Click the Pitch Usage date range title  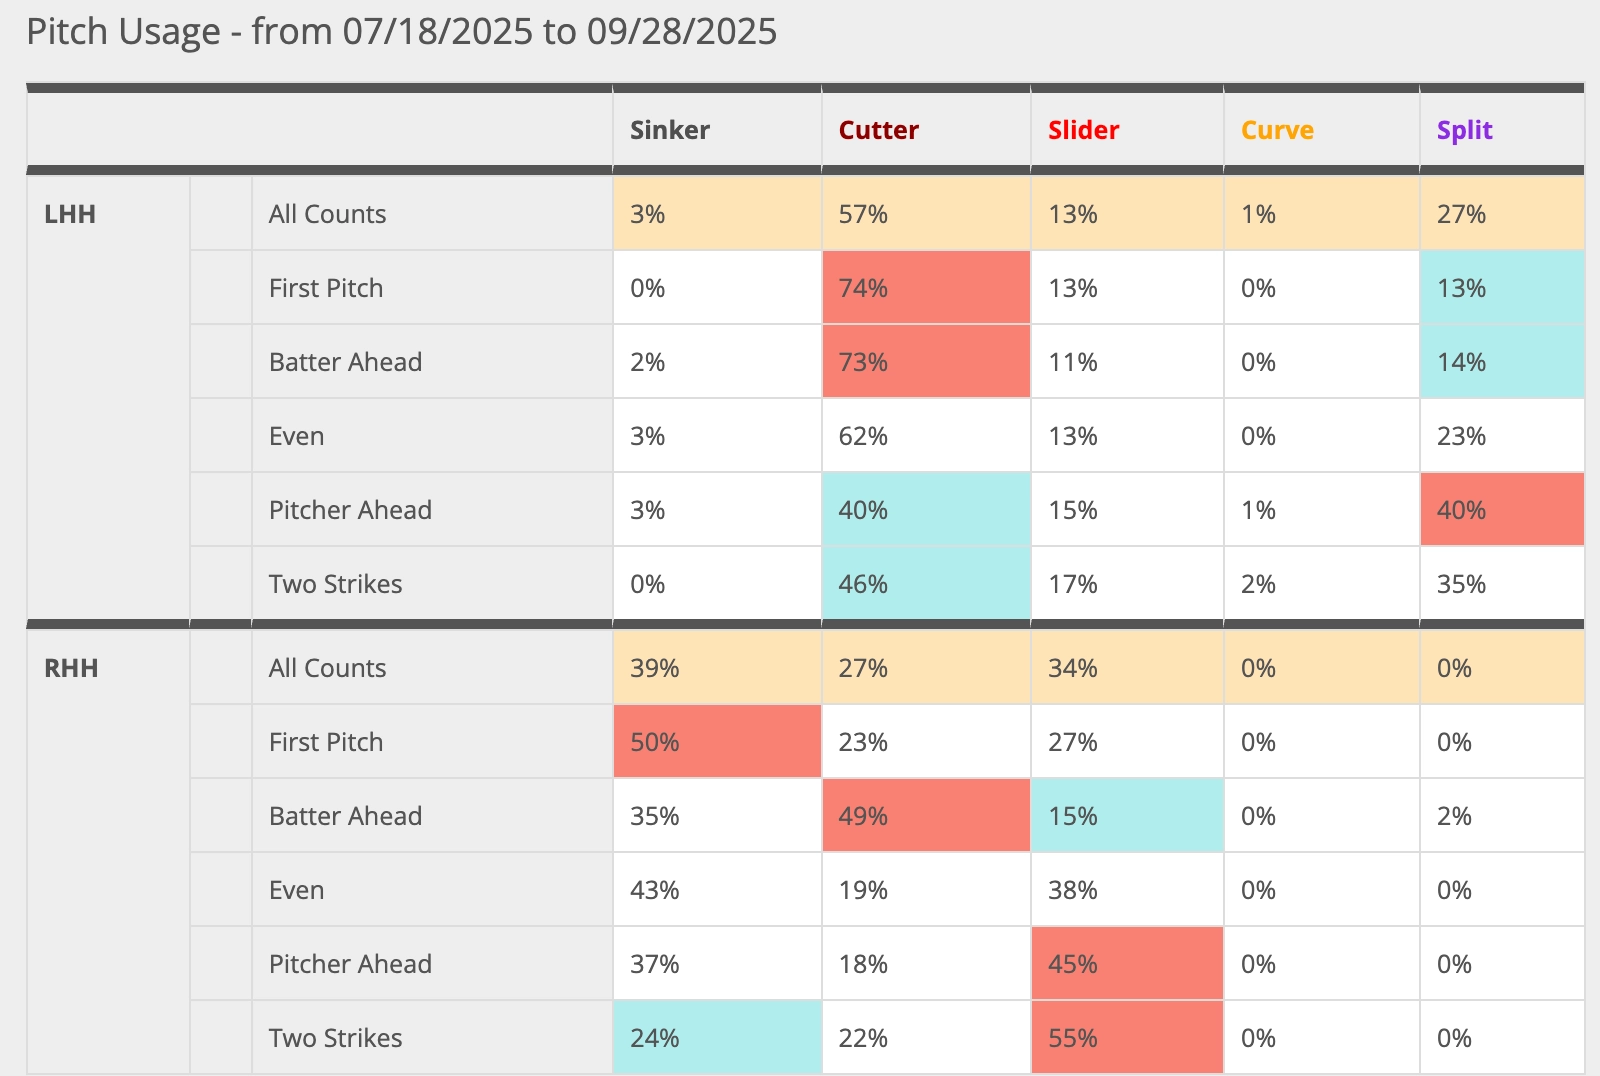tap(401, 32)
